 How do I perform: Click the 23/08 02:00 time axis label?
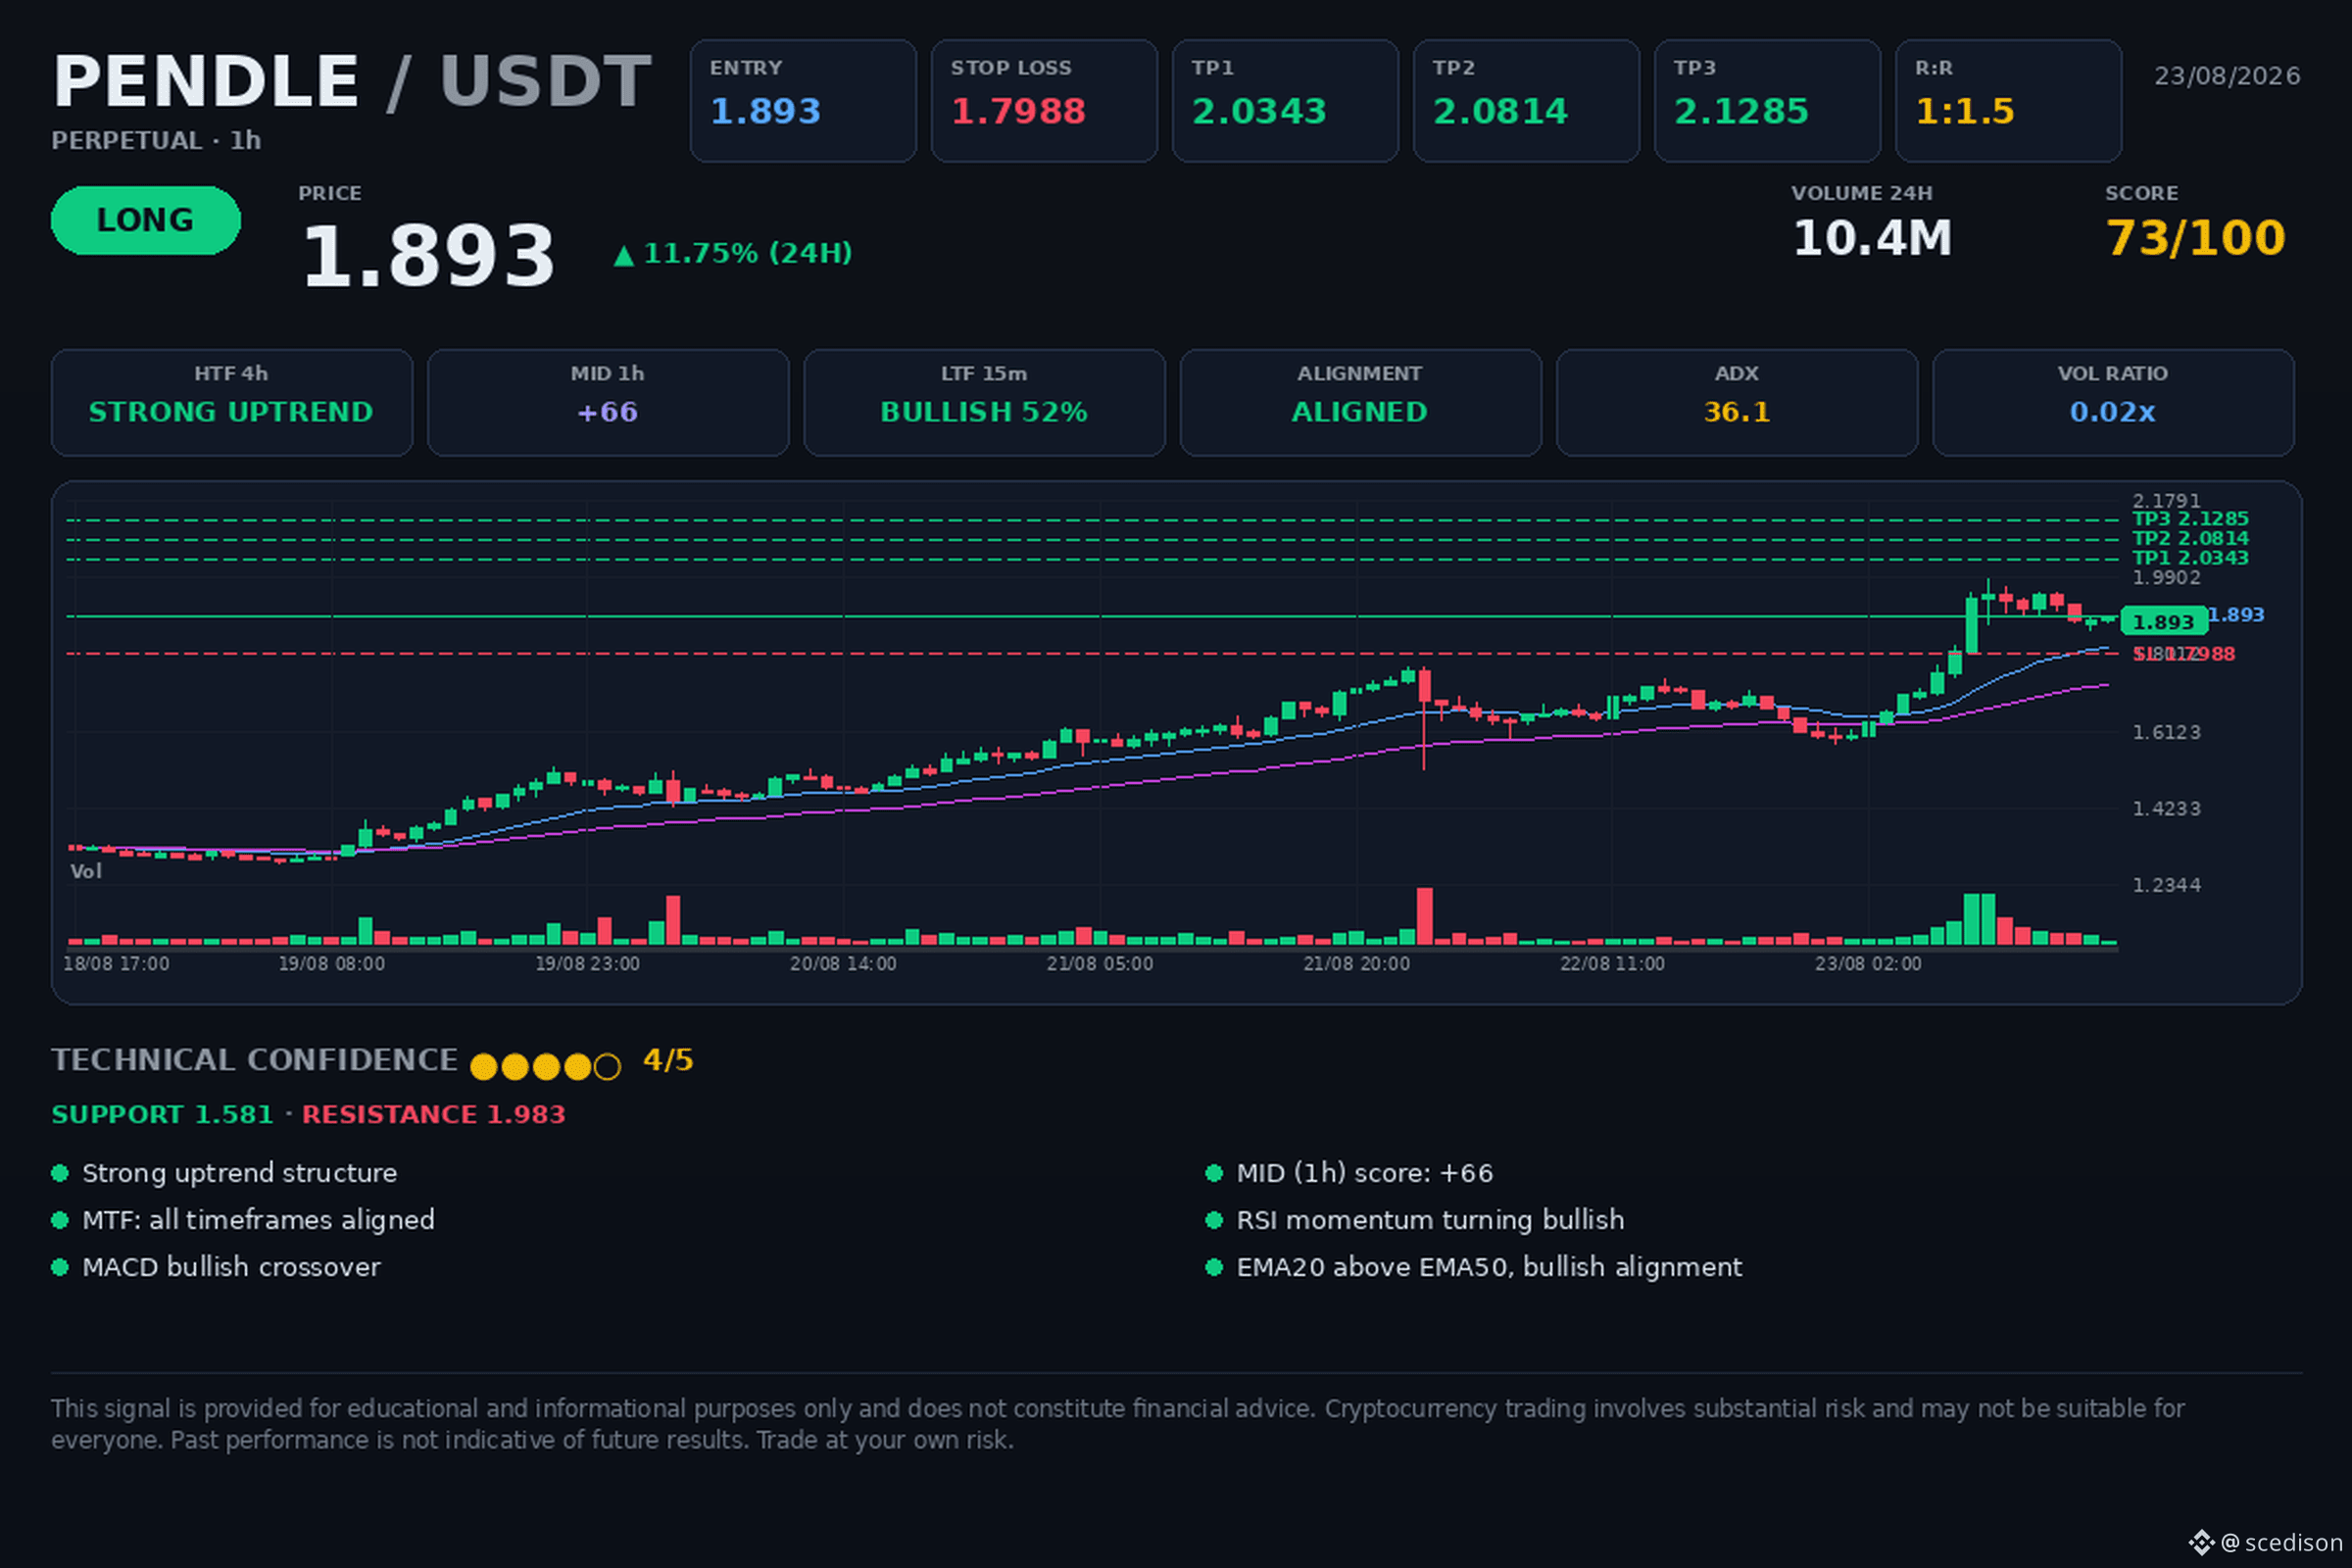click(x=1868, y=964)
